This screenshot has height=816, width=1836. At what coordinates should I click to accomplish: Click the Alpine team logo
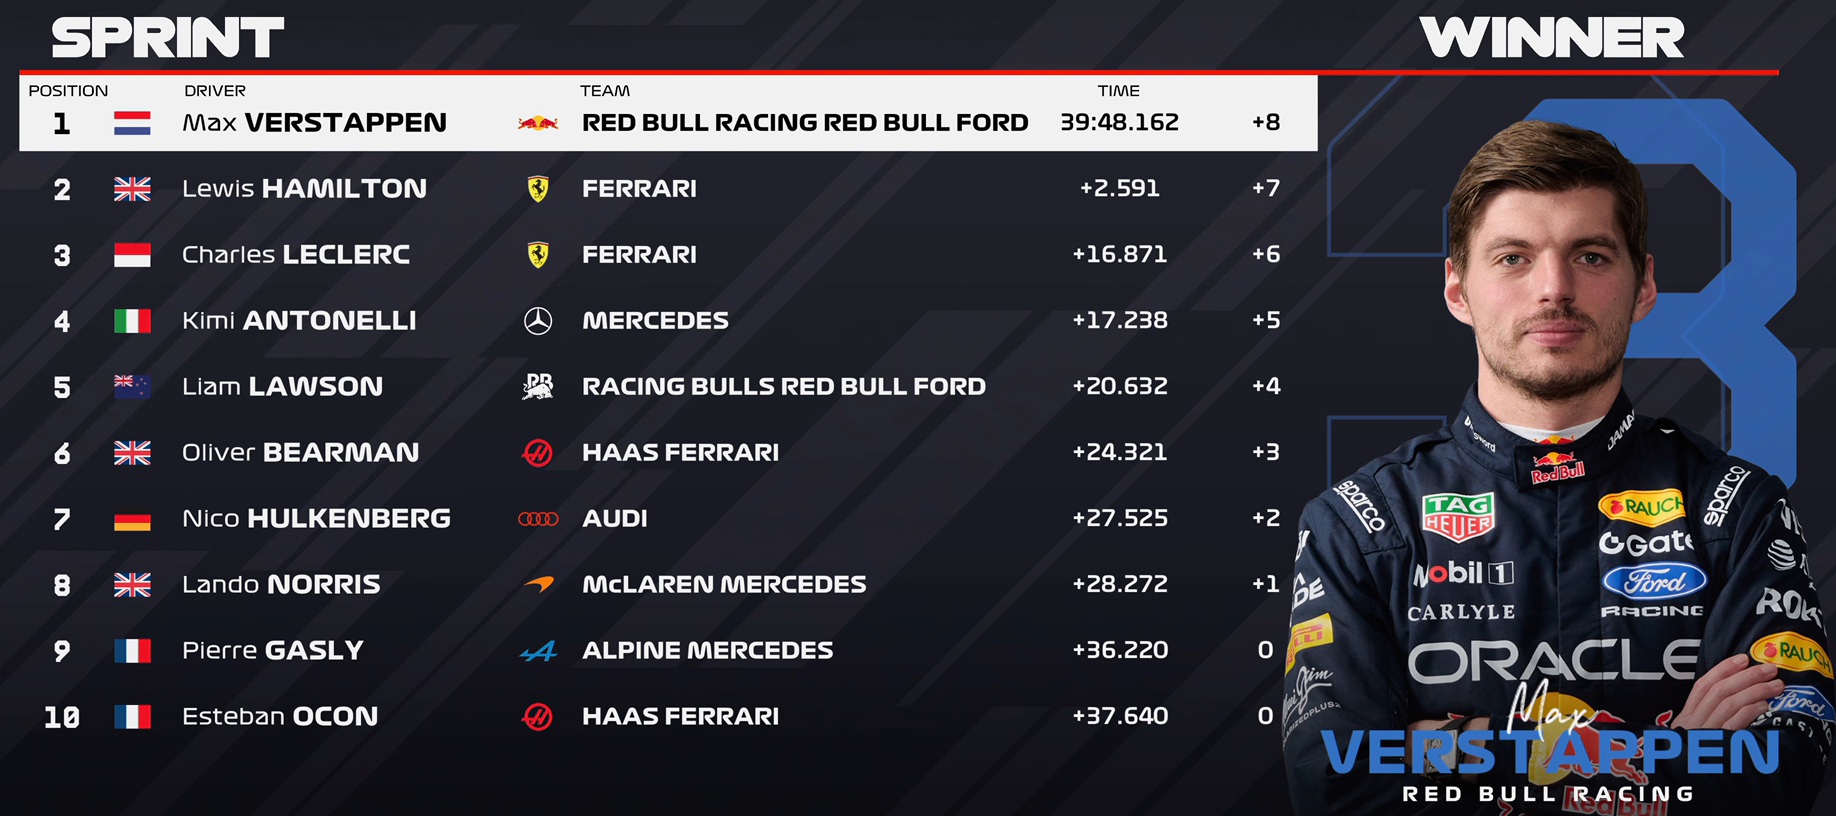(x=539, y=651)
